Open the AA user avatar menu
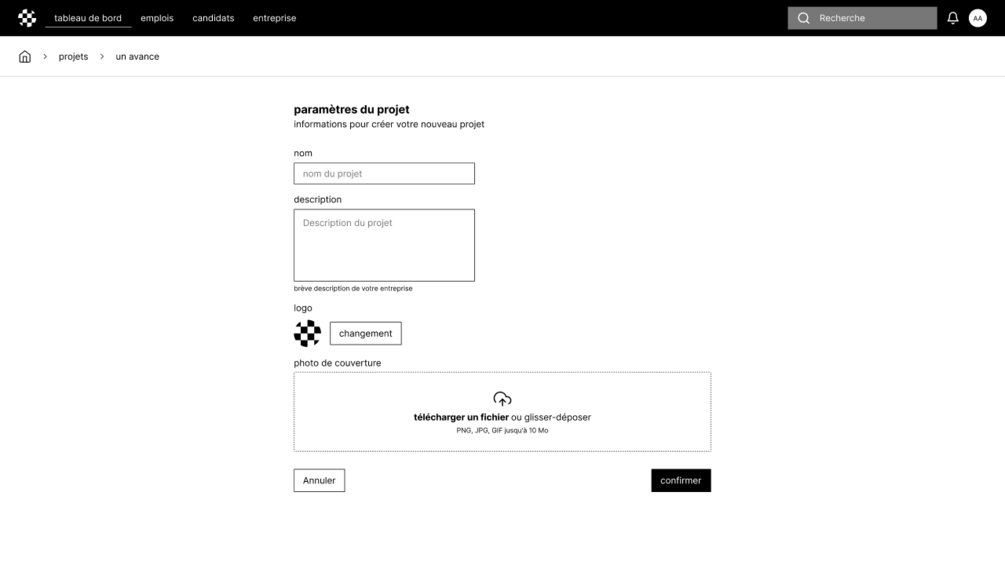Screen dimensions: 1005x565 [x=977, y=18]
